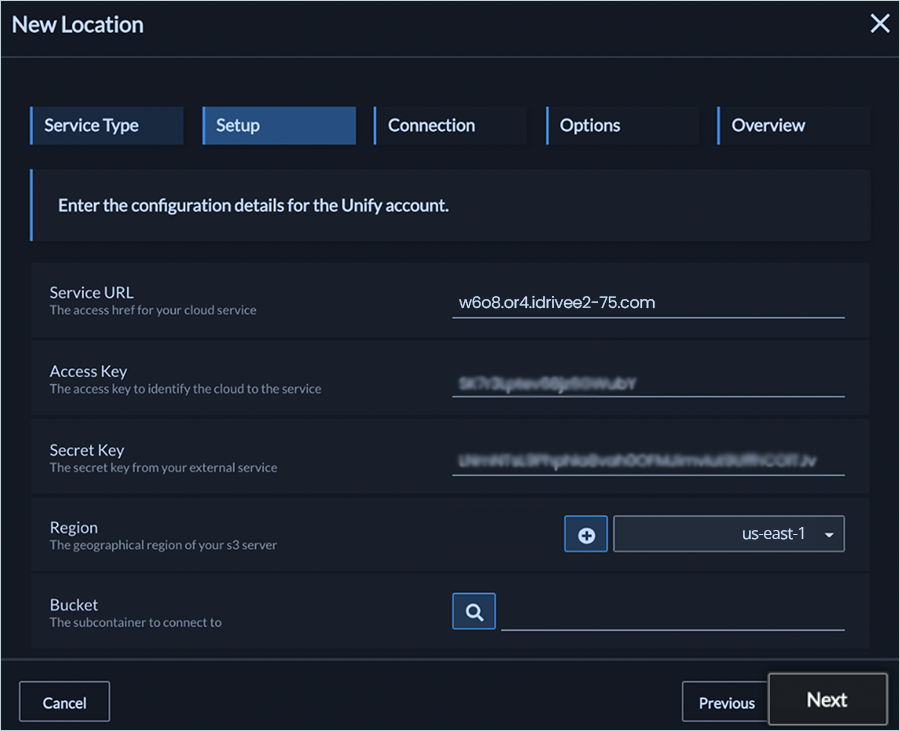
Task: Switch to the Service Type tab
Action: [x=107, y=126]
